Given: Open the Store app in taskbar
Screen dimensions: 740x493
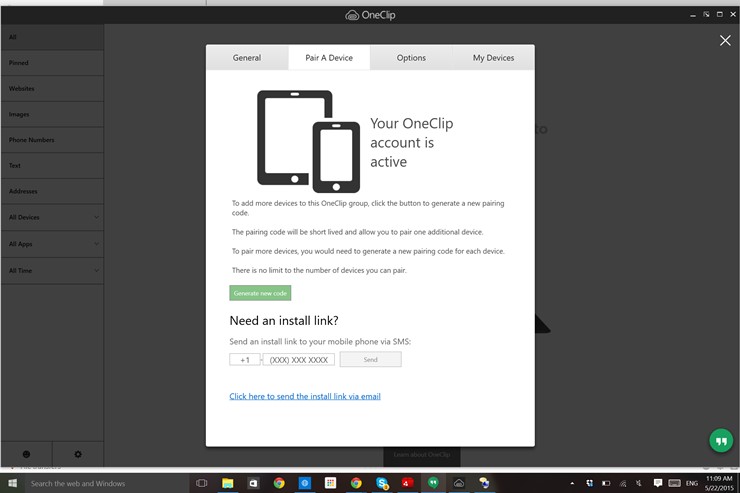Looking at the screenshot, I should point(253,483).
